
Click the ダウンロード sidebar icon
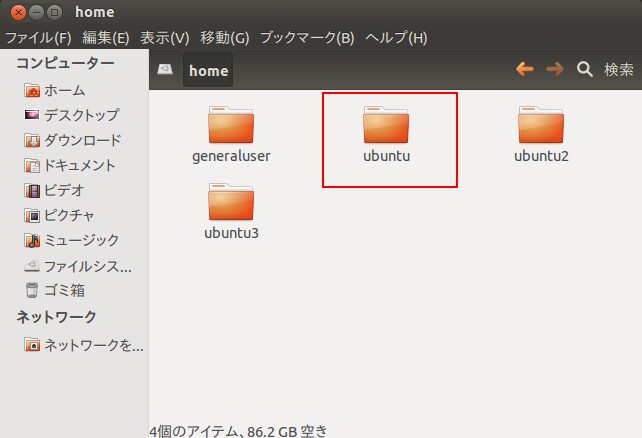tap(32, 140)
